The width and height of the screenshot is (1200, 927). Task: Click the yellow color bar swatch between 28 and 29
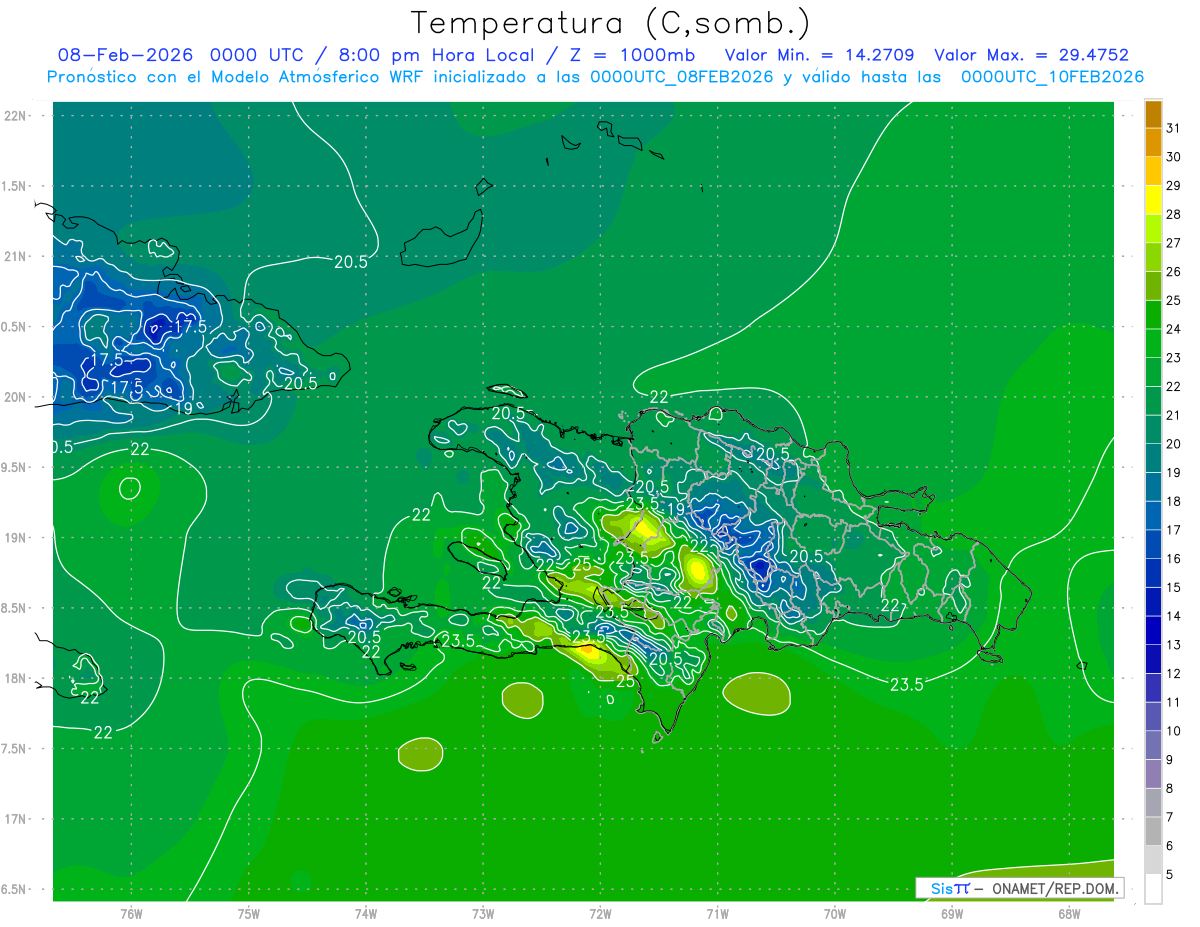1153,200
